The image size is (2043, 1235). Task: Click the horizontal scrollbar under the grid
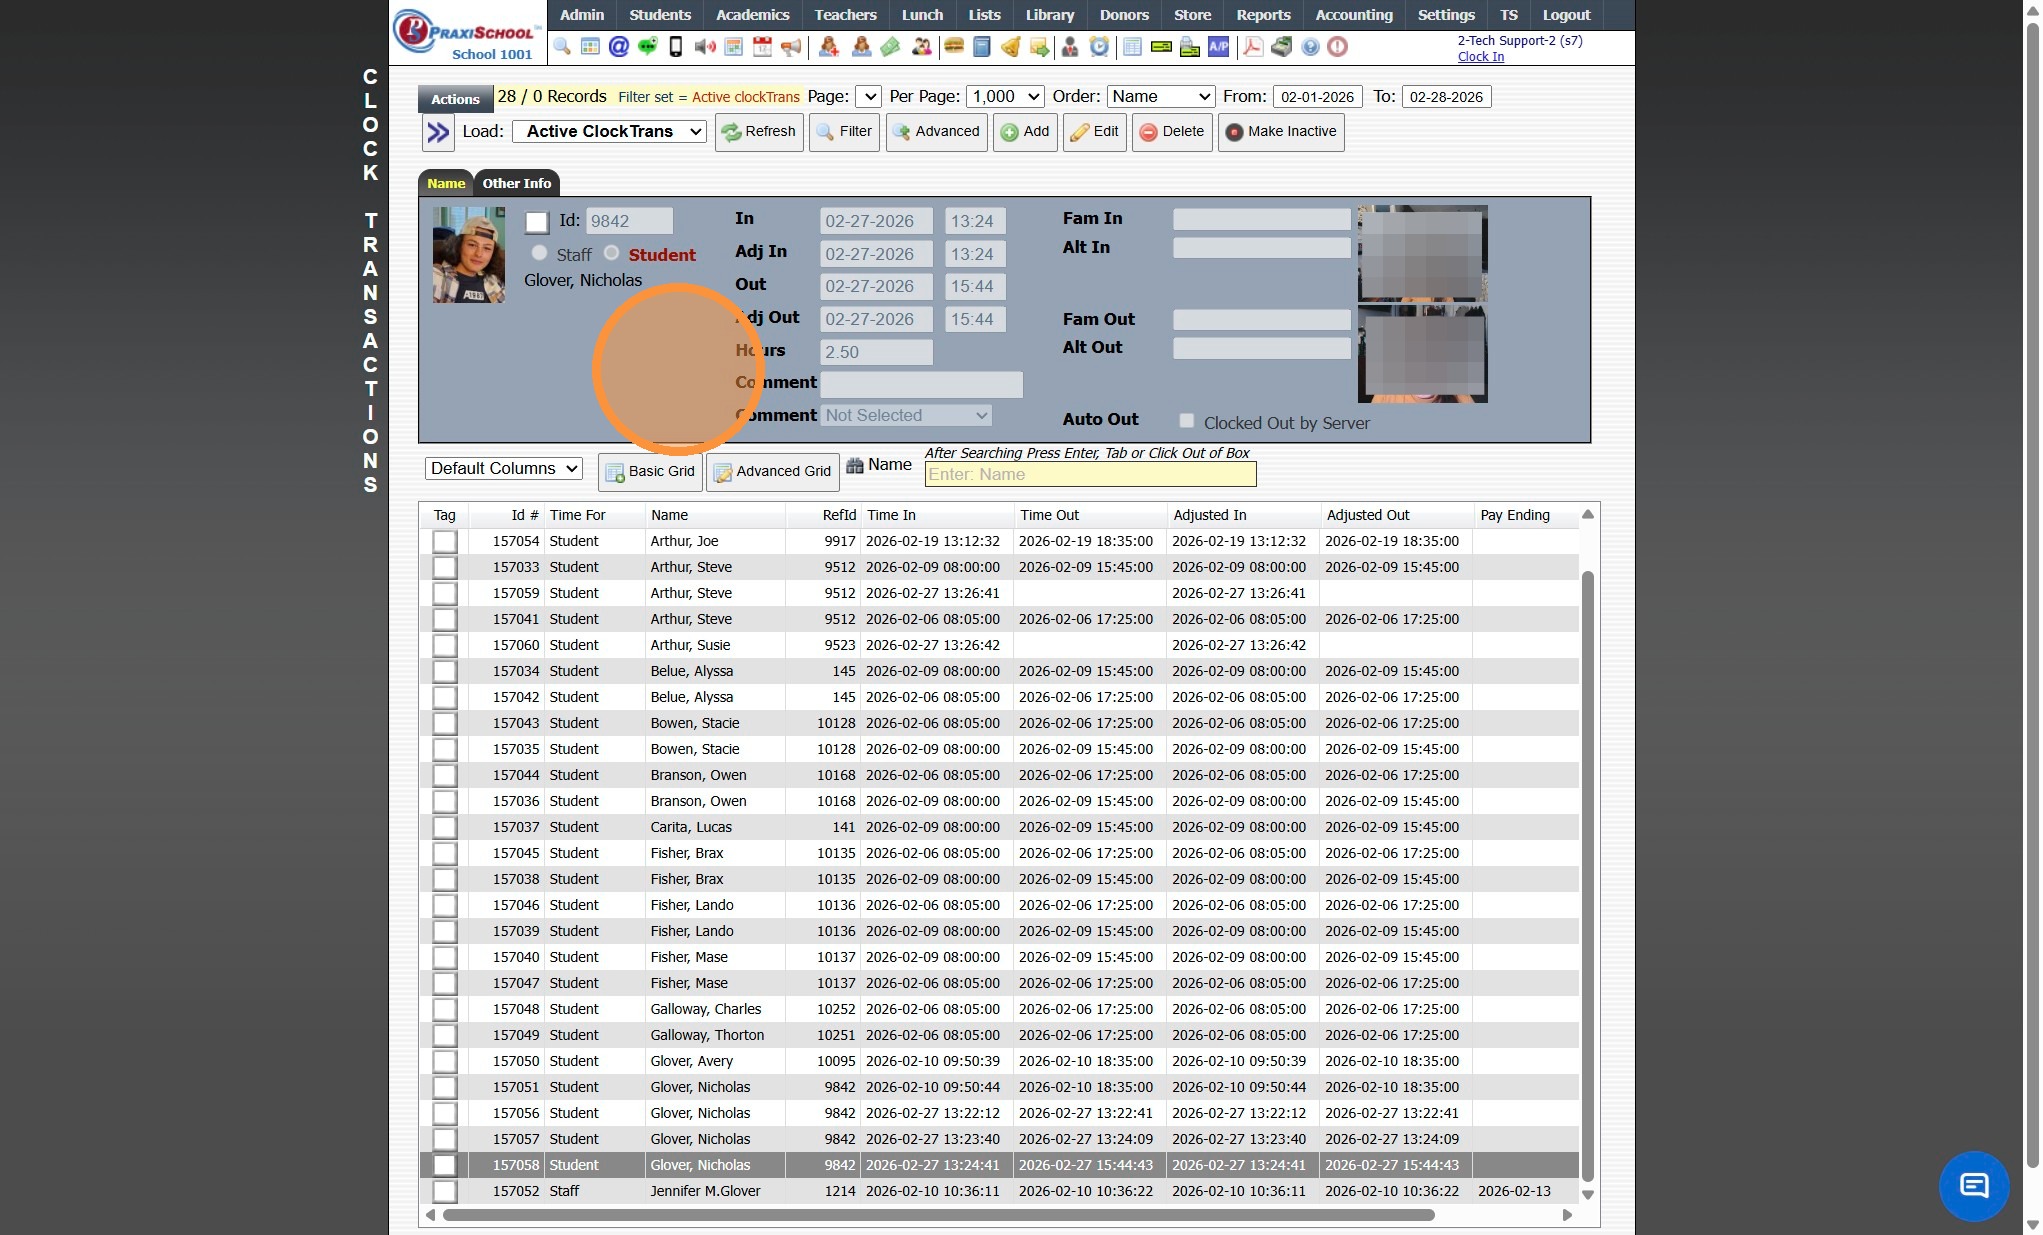click(938, 1215)
